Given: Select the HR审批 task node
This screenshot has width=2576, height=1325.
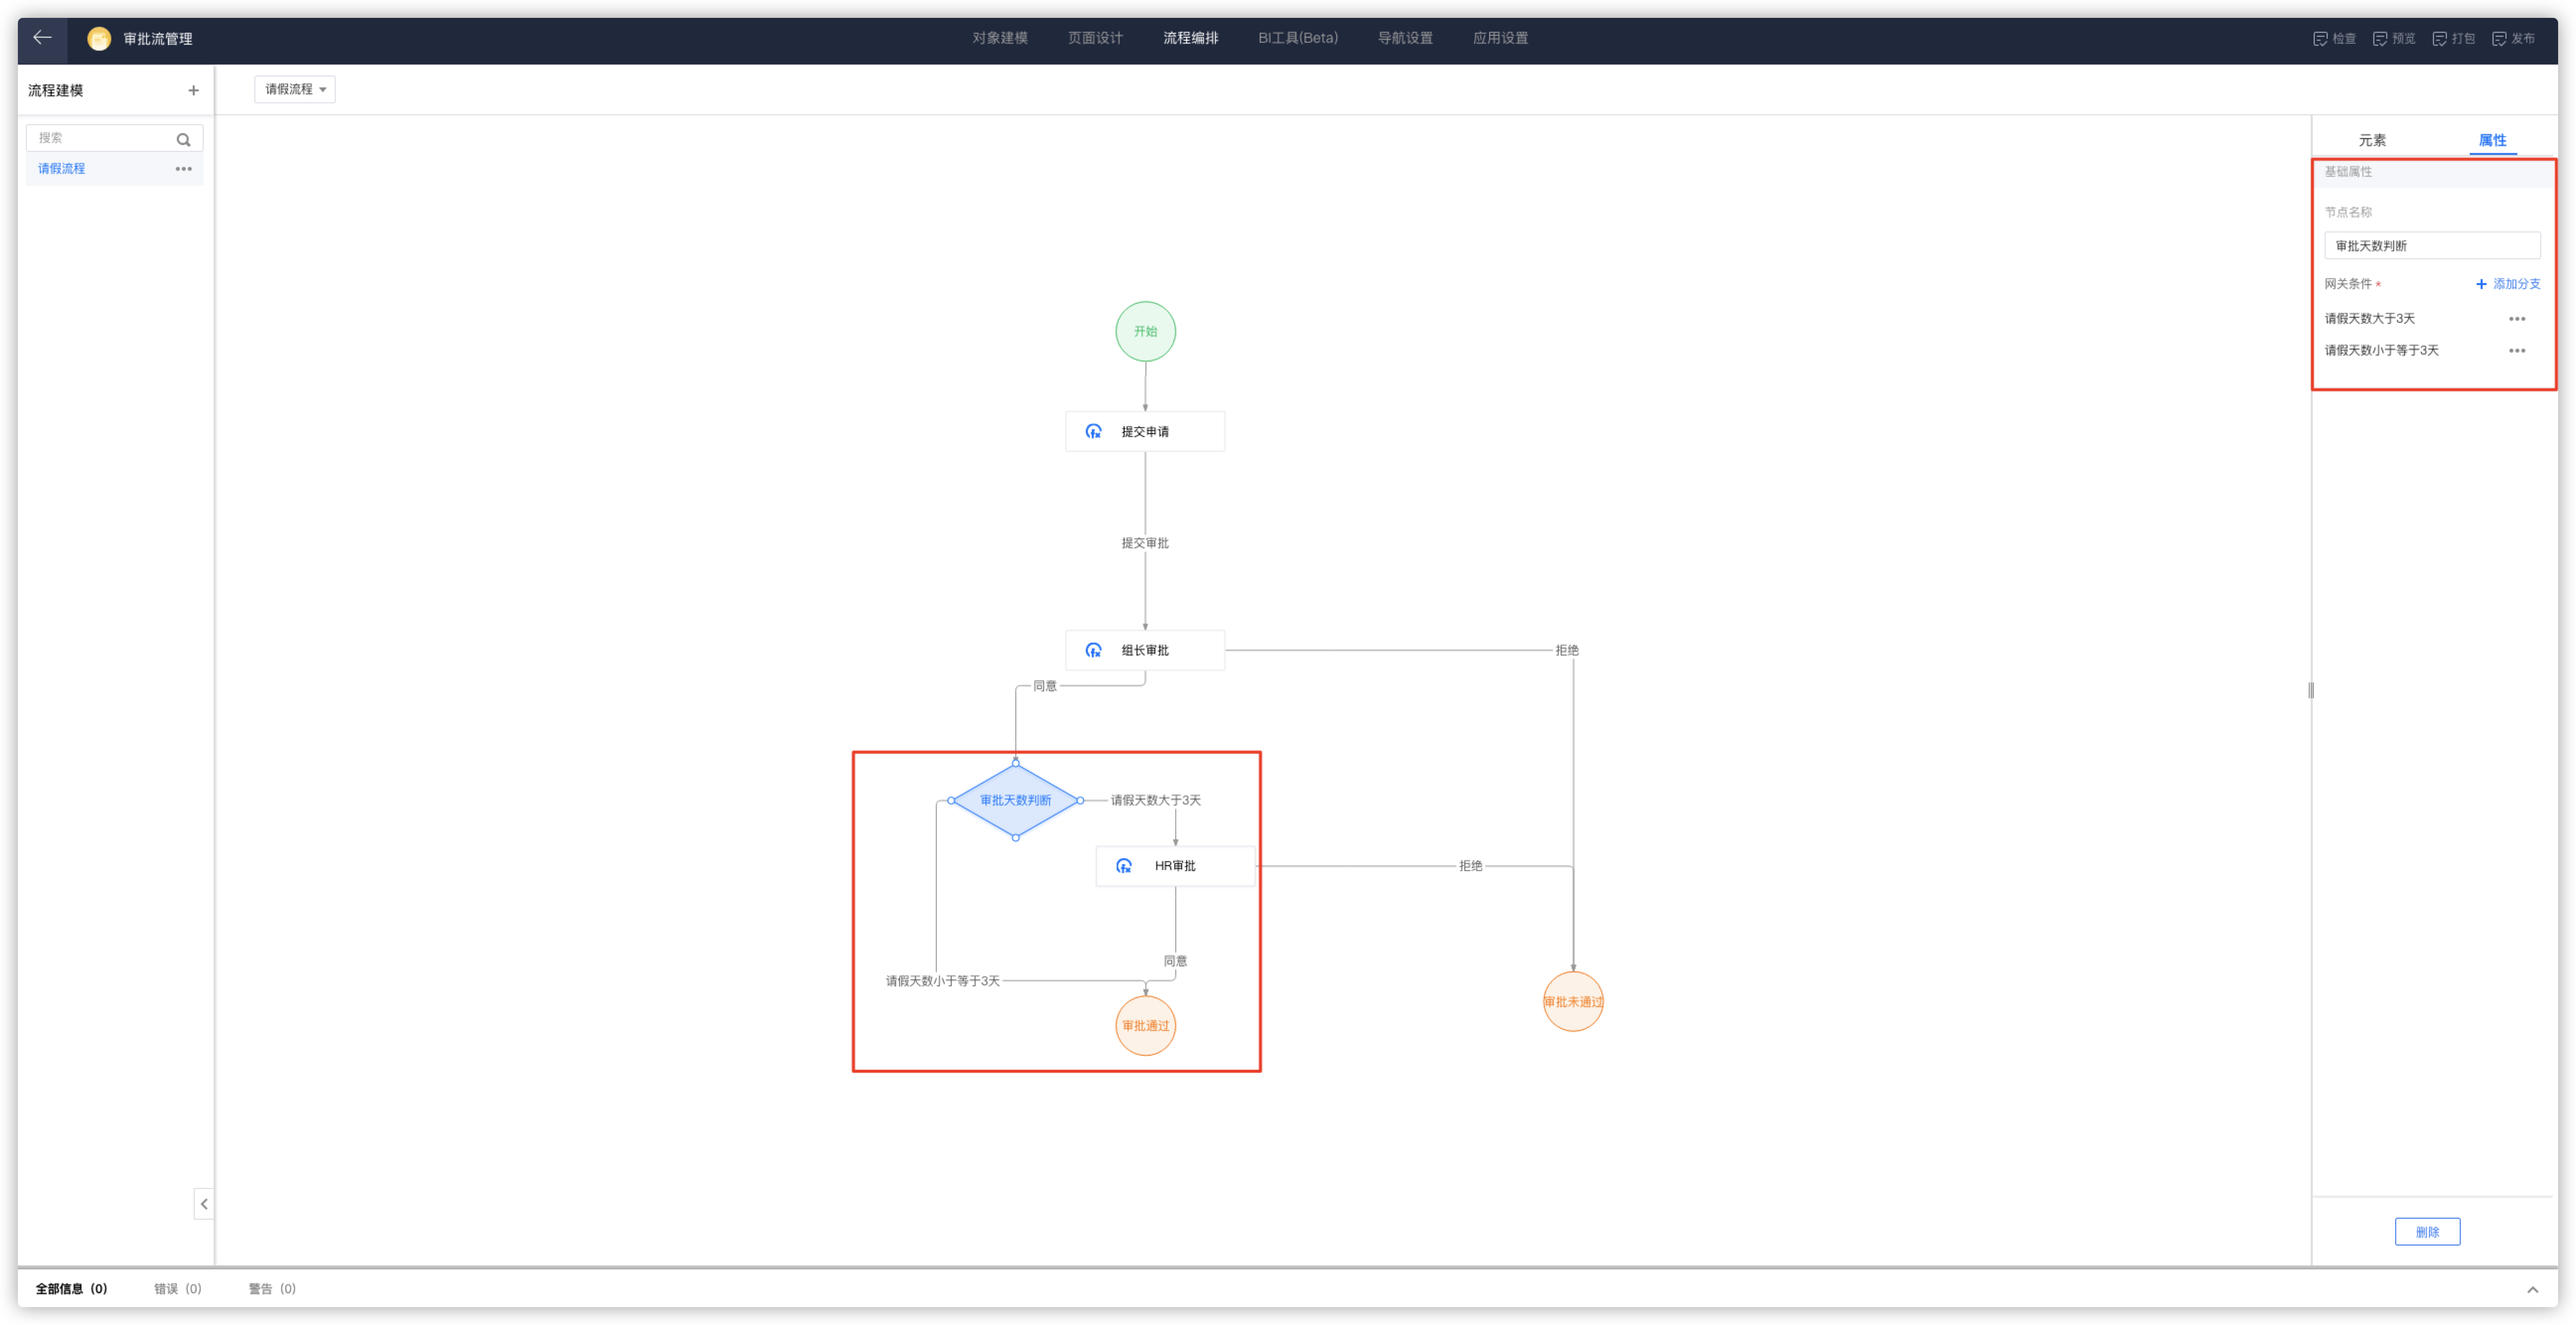Looking at the screenshot, I should (1175, 866).
